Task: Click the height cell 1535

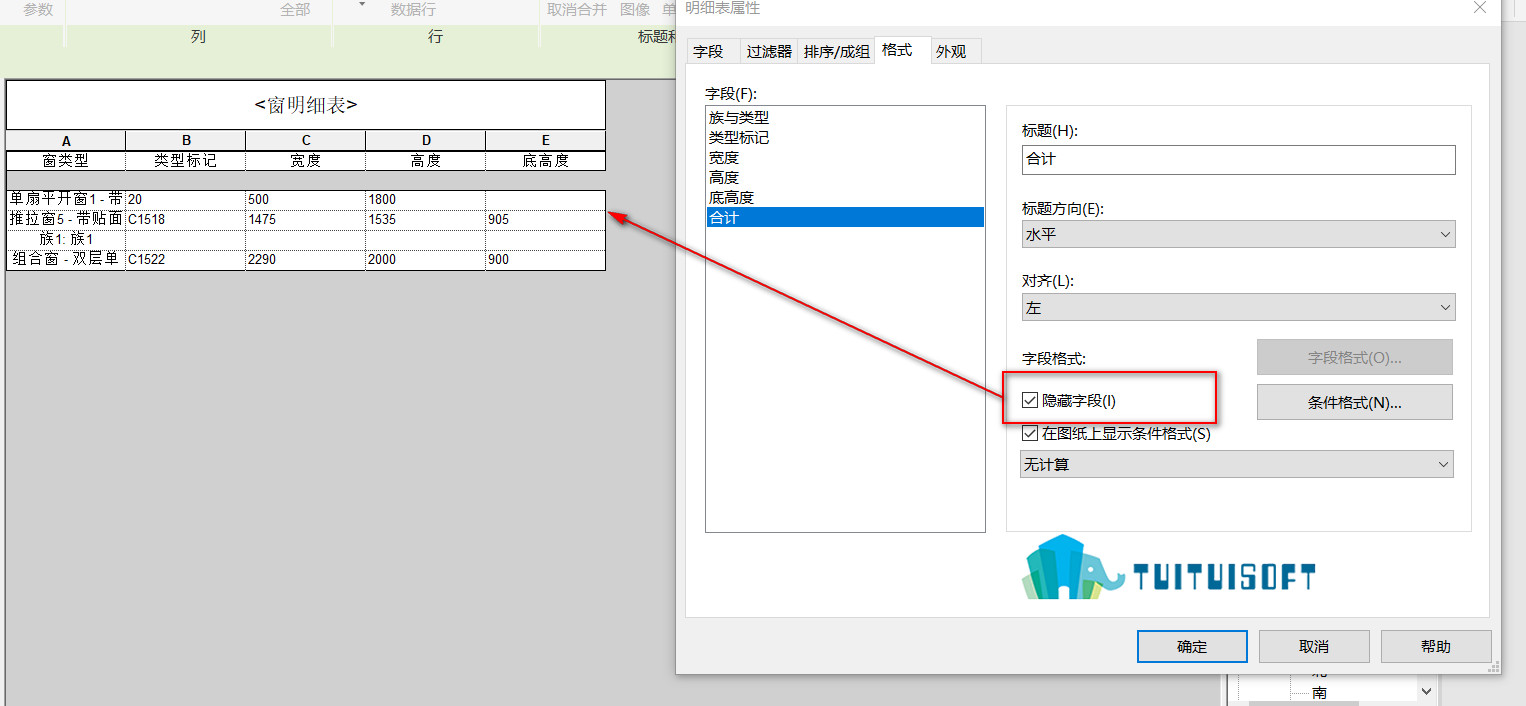Action: 426,219
